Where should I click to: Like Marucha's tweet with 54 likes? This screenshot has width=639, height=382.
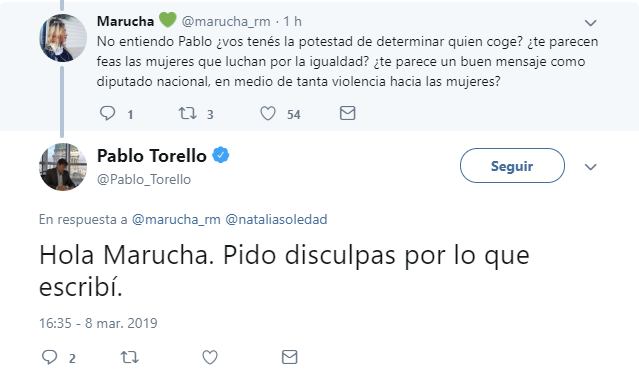click(x=268, y=113)
